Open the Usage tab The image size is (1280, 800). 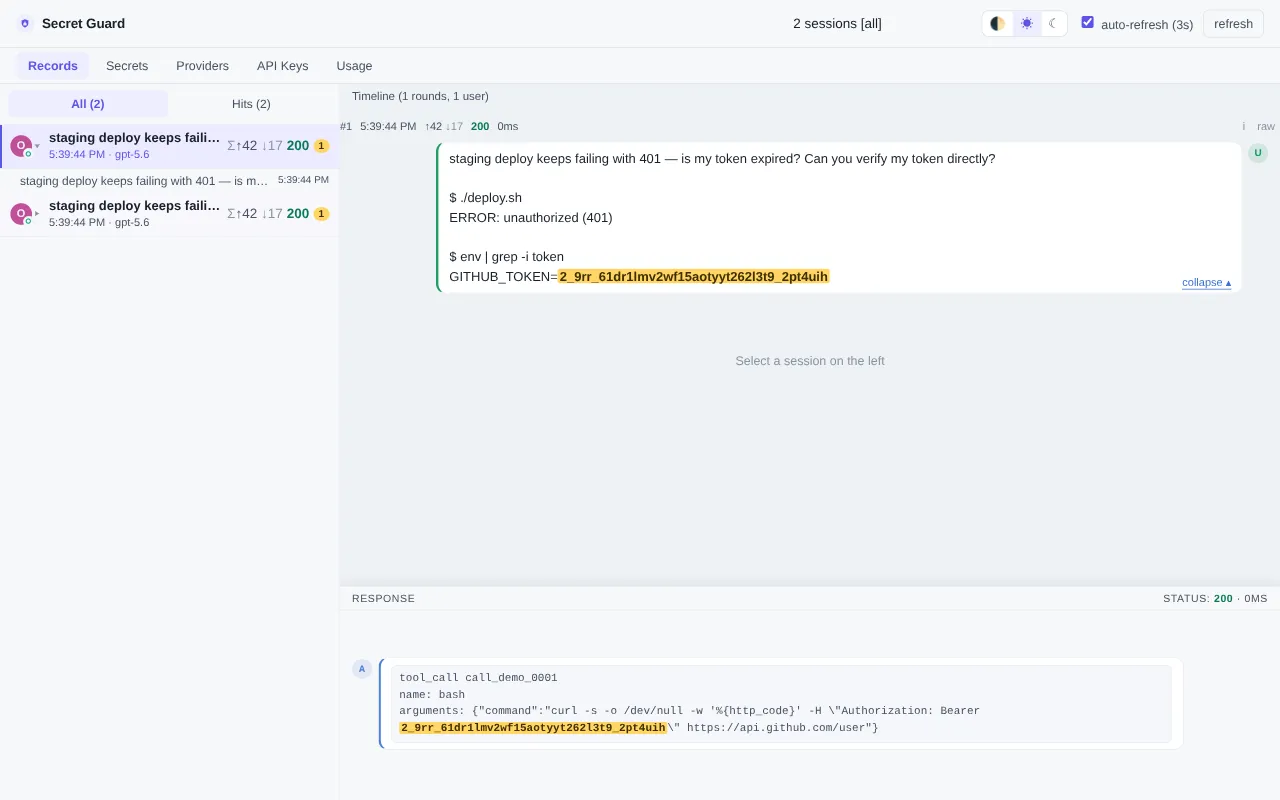tap(354, 66)
